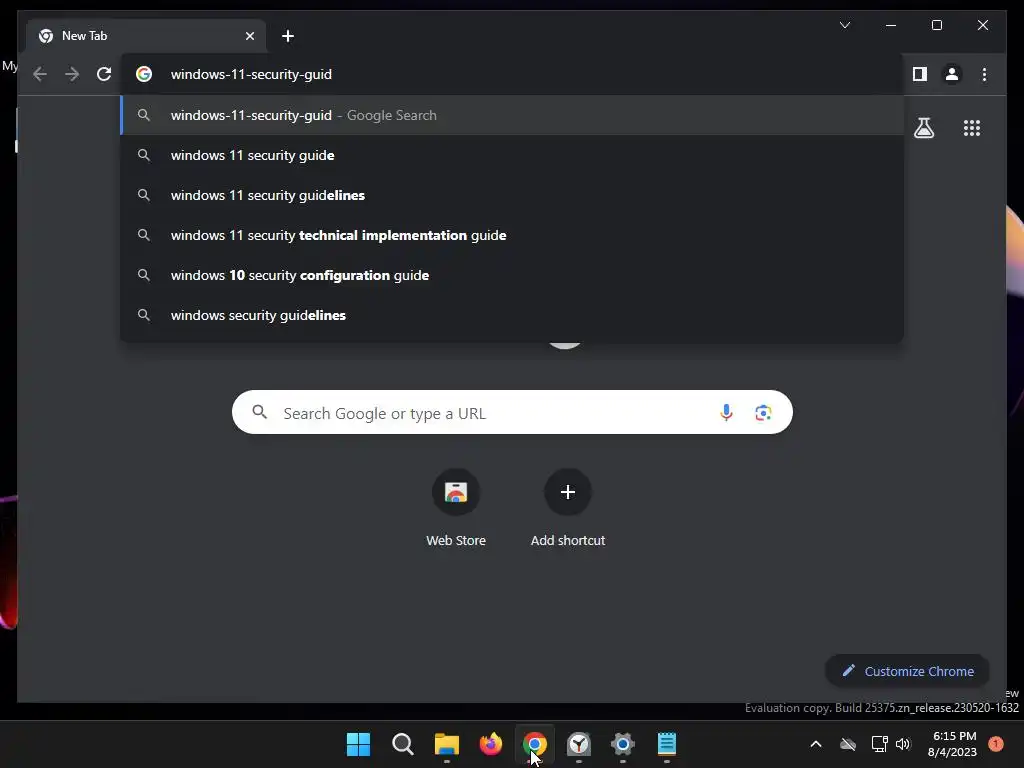Viewport: 1024px width, 768px height.
Task: Minimize the Chrome window
Action: point(891,25)
